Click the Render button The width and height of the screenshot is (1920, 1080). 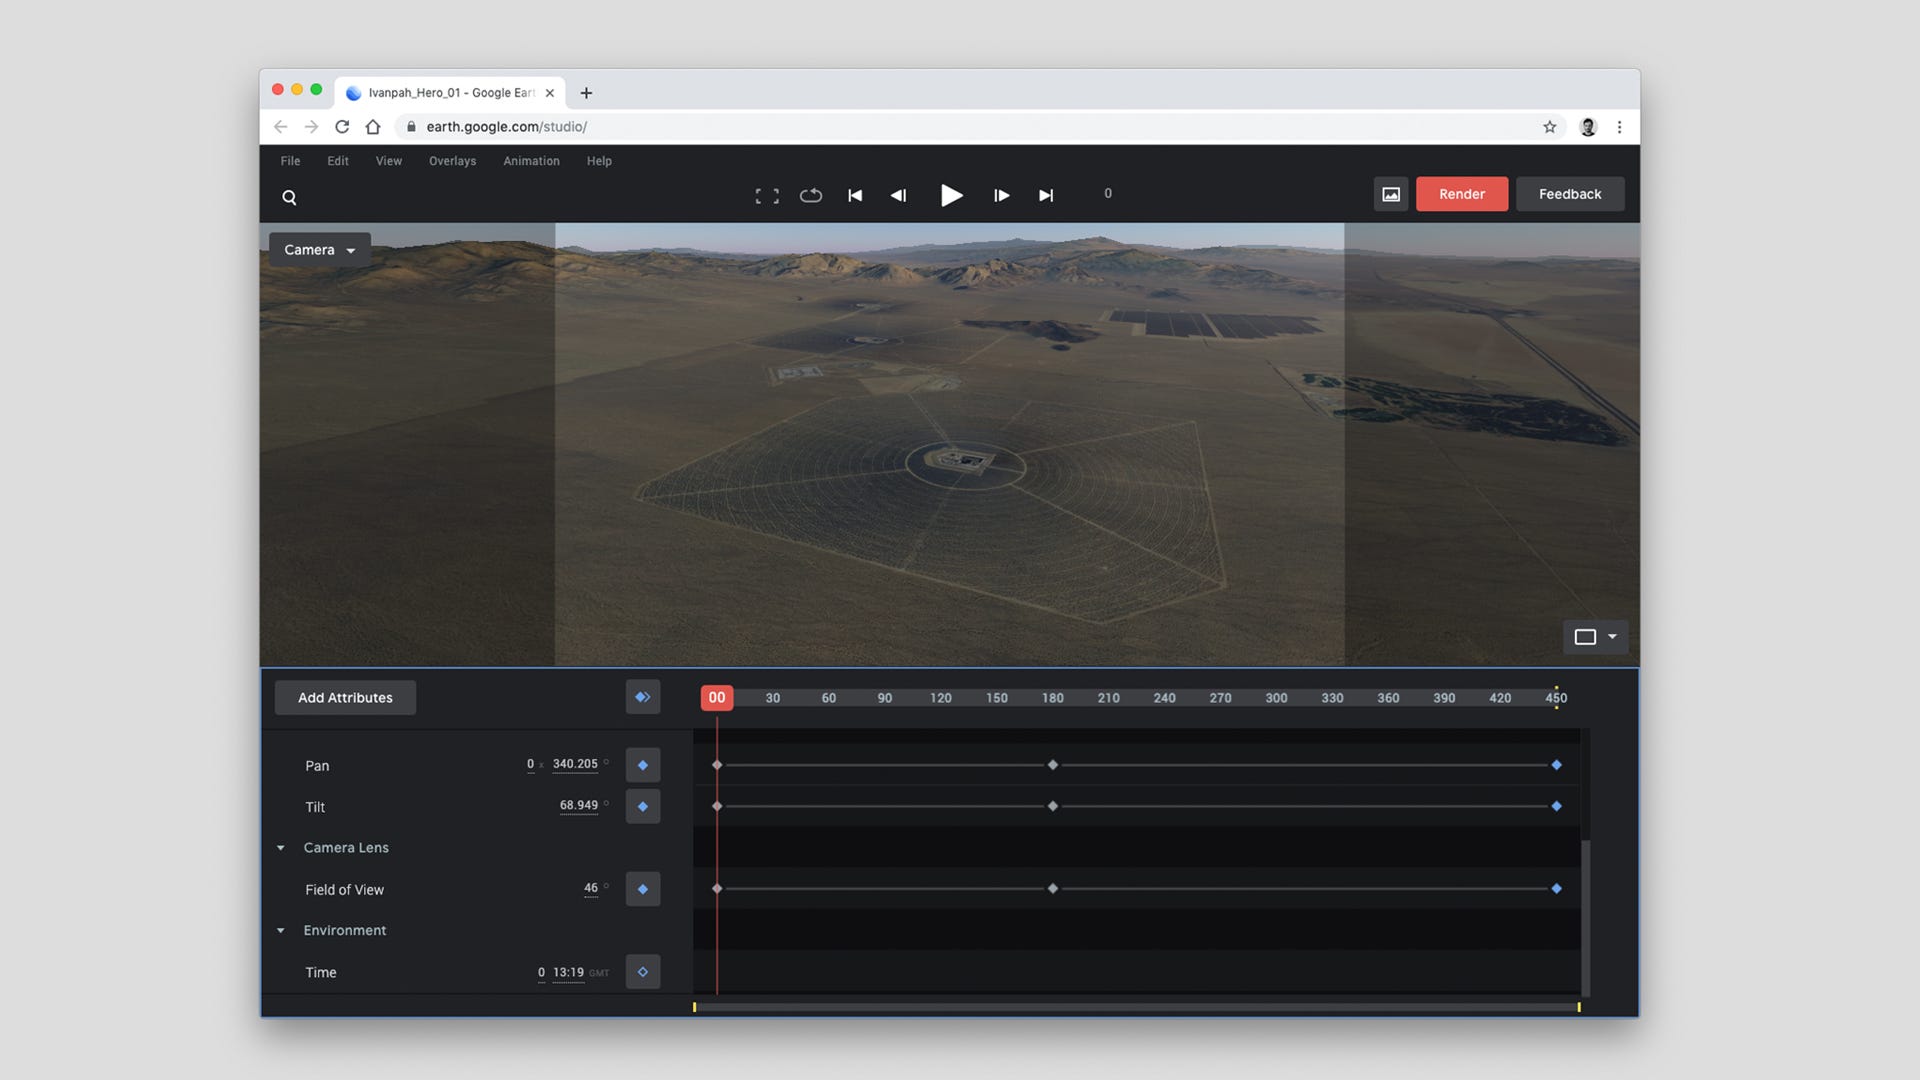point(1461,194)
